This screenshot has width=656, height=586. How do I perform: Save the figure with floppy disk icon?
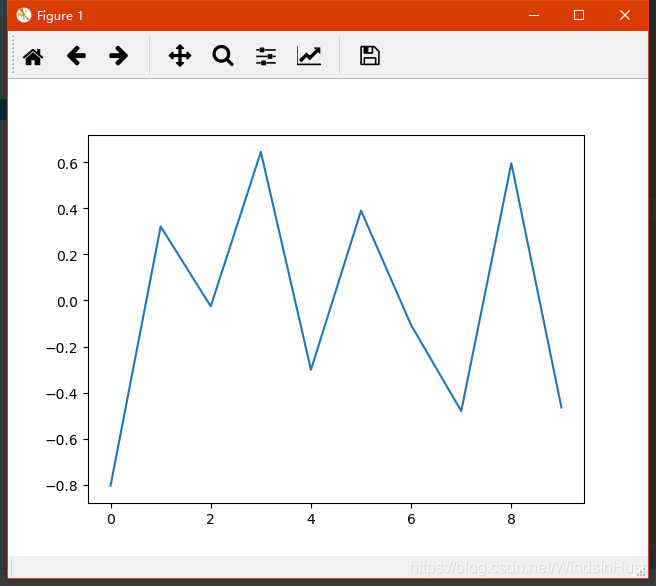pyautogui.click(x=370, y=56)
